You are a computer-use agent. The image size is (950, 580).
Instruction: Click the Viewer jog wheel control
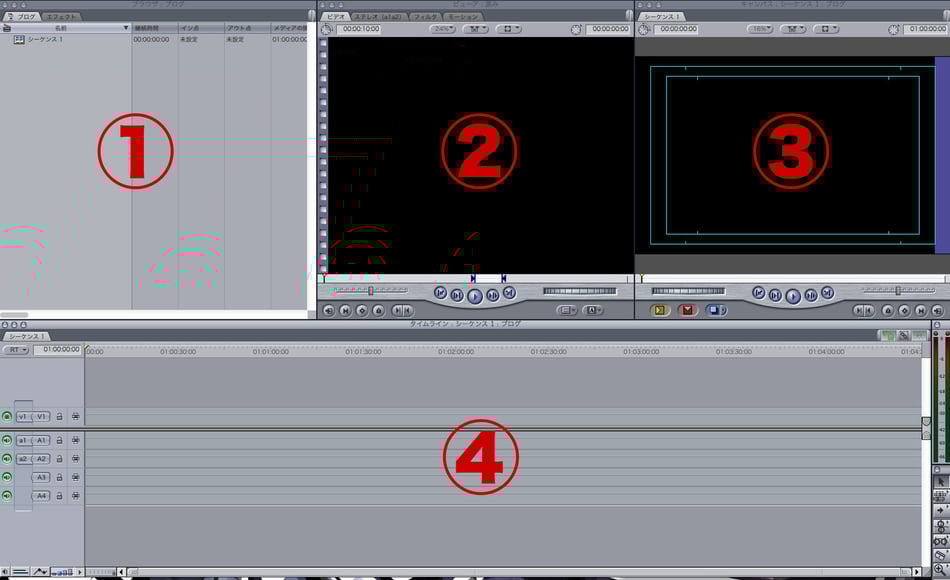pyautogui.click(x=580, y=292)
